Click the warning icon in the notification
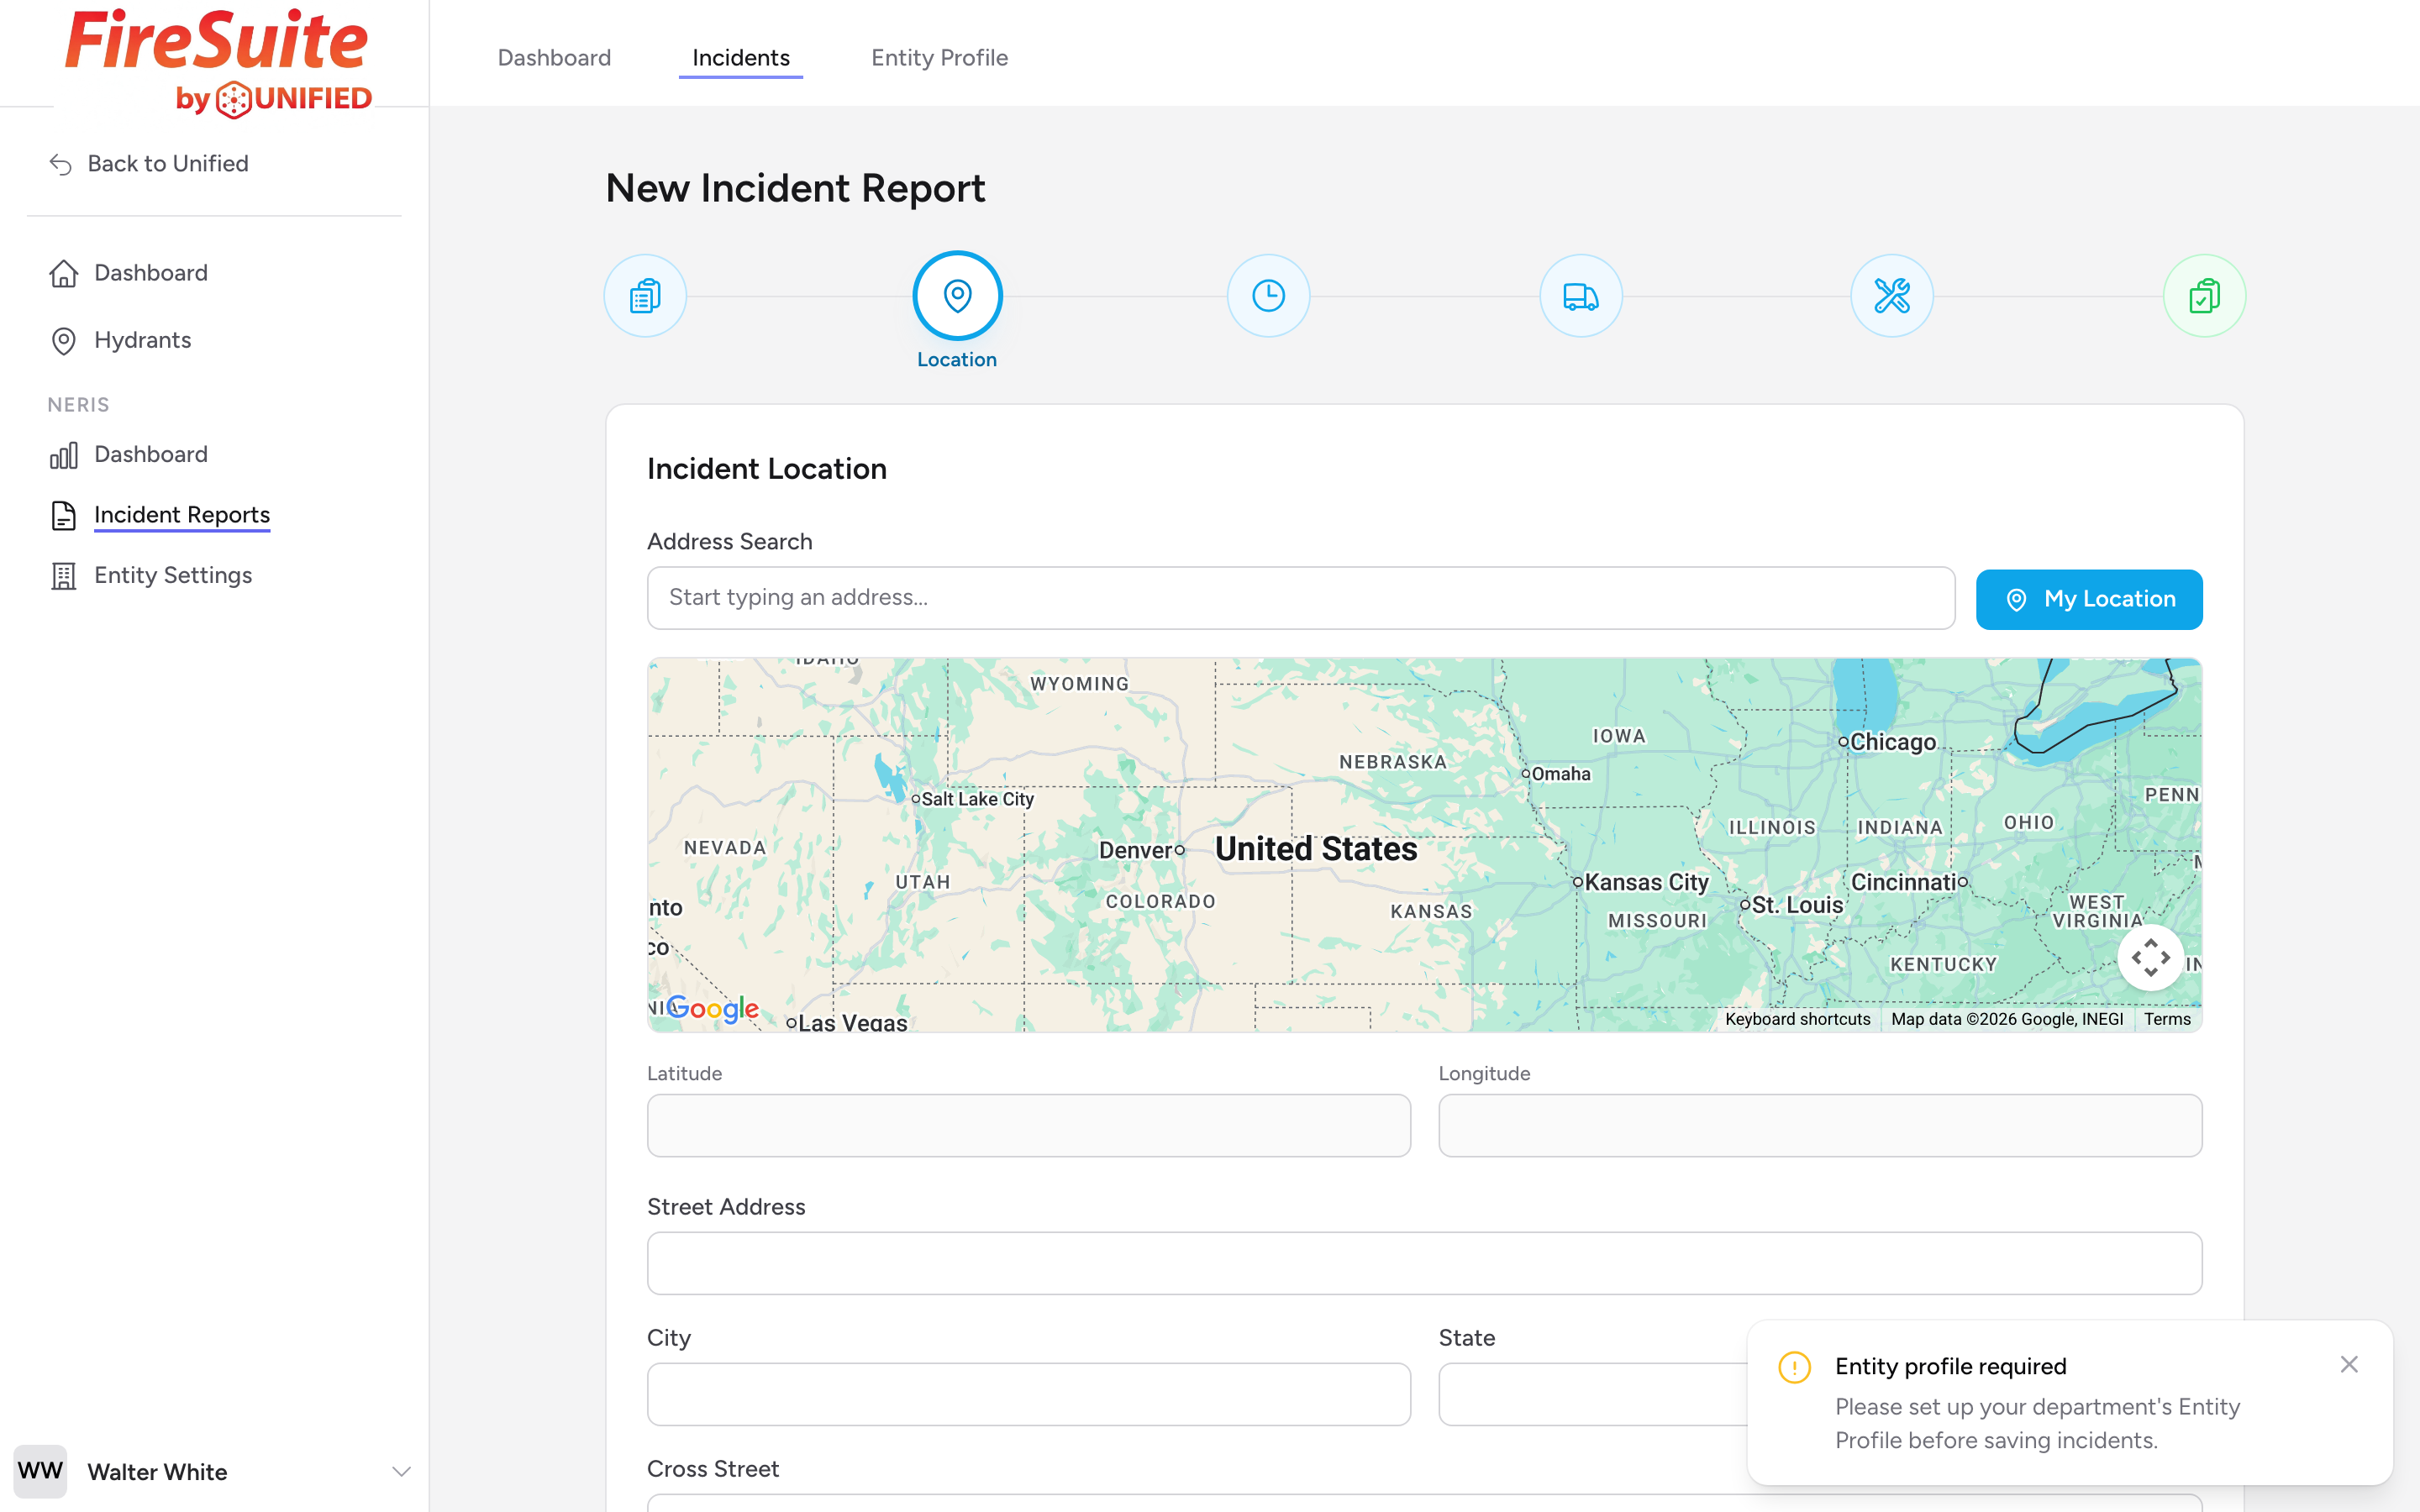The width and height of the screenshot is (2420, 1512). tap(1794, 1367)
